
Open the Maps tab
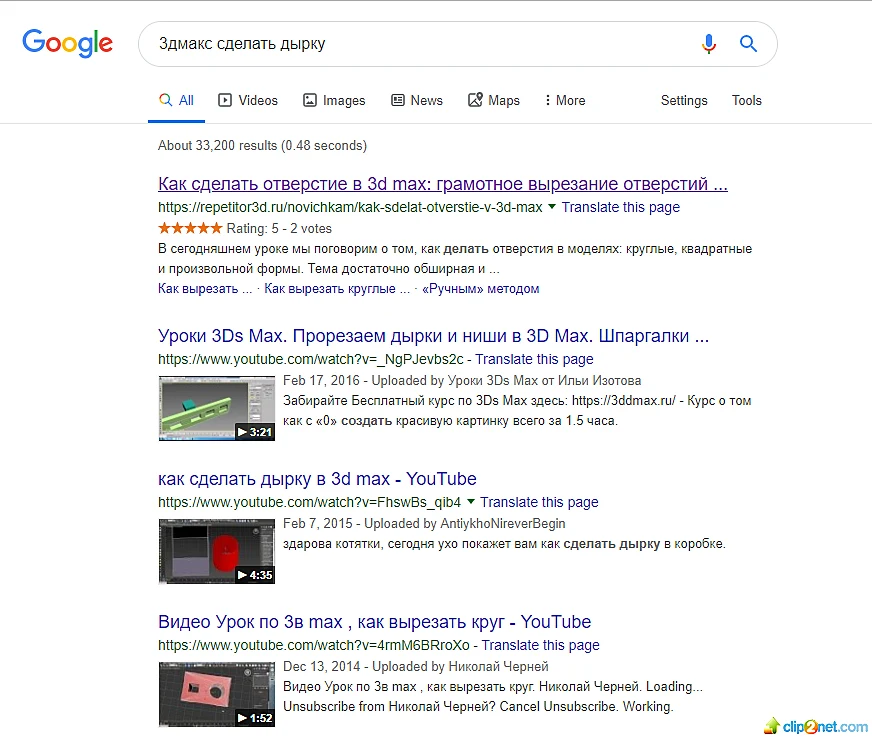pyautogui.click(x=494, y=100)
